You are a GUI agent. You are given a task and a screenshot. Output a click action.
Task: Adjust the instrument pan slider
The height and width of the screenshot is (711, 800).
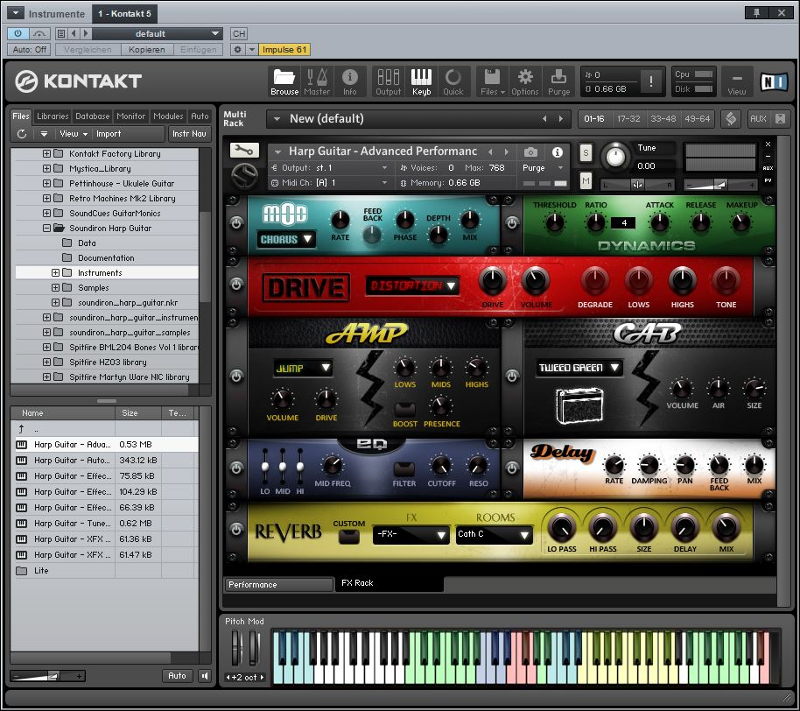tap(637, 185)
